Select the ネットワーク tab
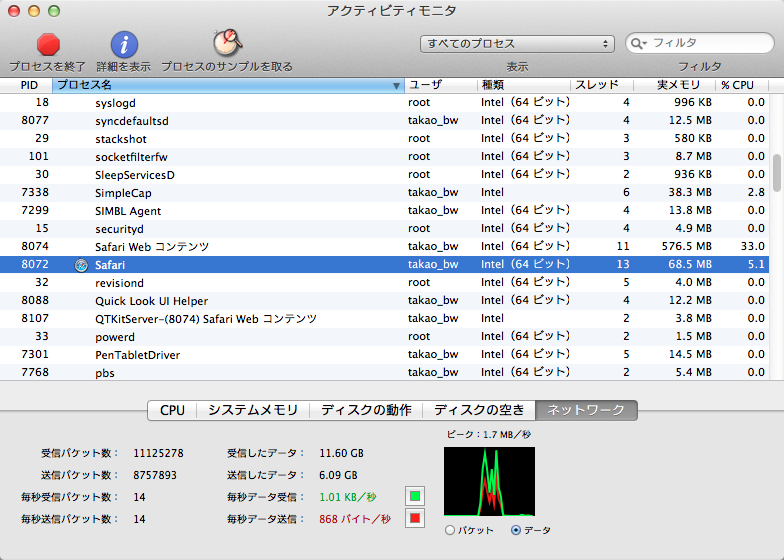This screenshot has height=560, width=784. click(586, 410)
